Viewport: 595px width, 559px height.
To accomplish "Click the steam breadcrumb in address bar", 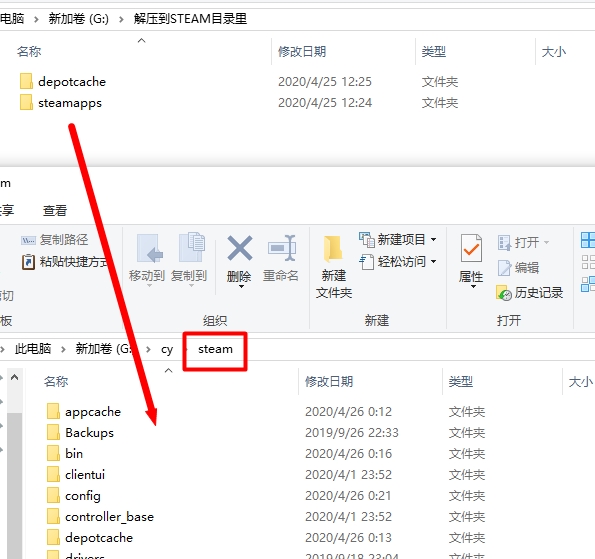I will pos(215,349).
